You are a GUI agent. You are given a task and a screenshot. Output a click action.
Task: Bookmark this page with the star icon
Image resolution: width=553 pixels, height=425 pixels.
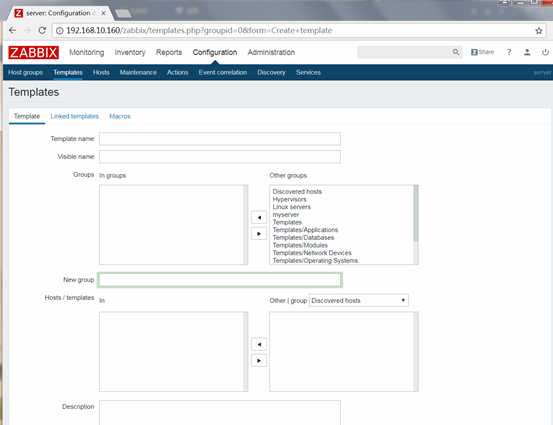coord(539,31)
